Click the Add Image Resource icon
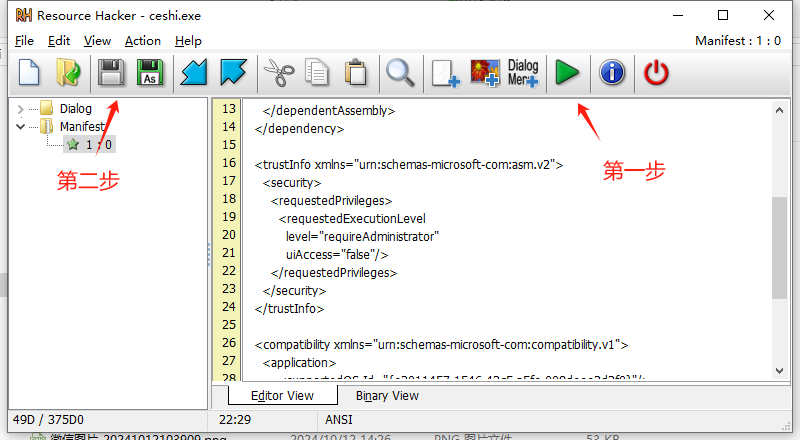The width and height of the screenshot is (800, 440). [x=485, y=73]
